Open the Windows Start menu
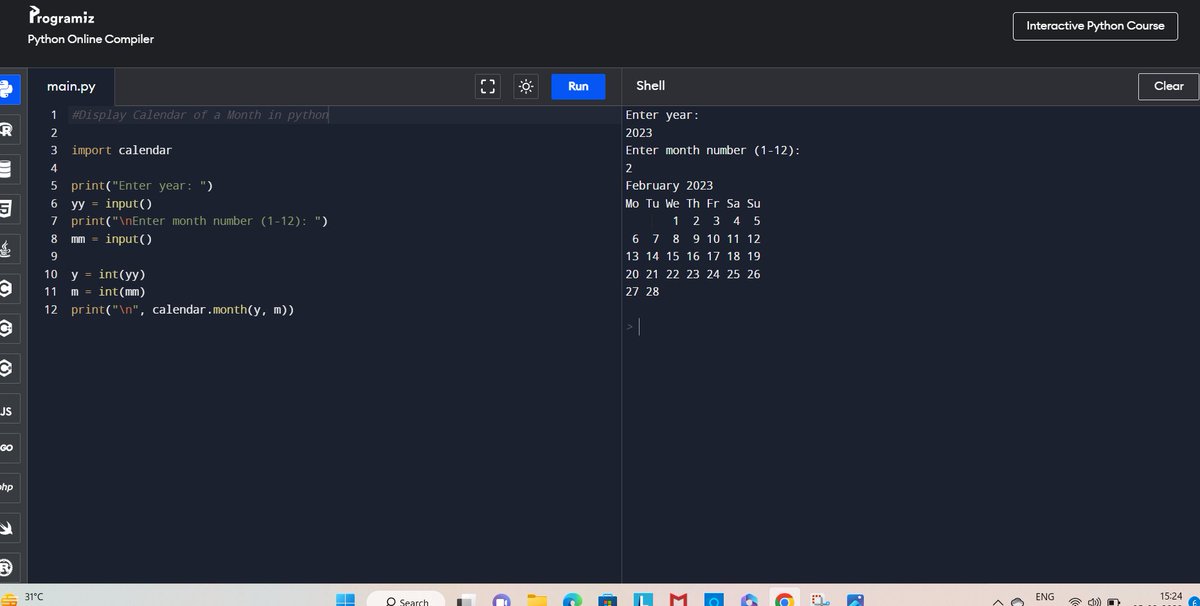This screenshot has width=1200, height=606. point(345,600)
